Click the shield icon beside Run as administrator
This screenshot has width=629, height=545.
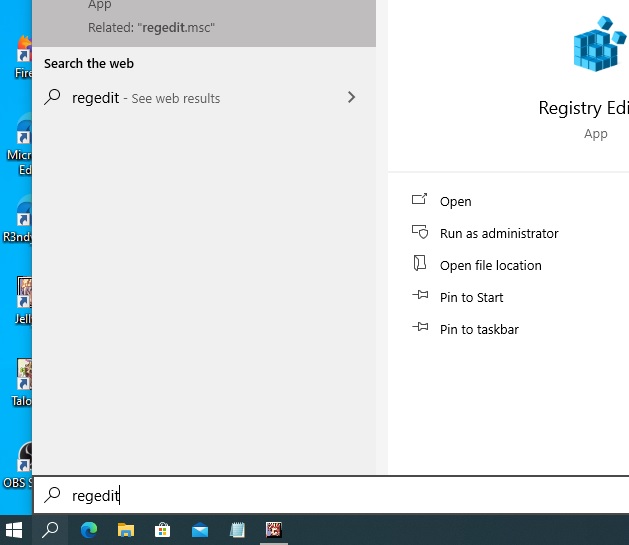click(x=420, y=232)
